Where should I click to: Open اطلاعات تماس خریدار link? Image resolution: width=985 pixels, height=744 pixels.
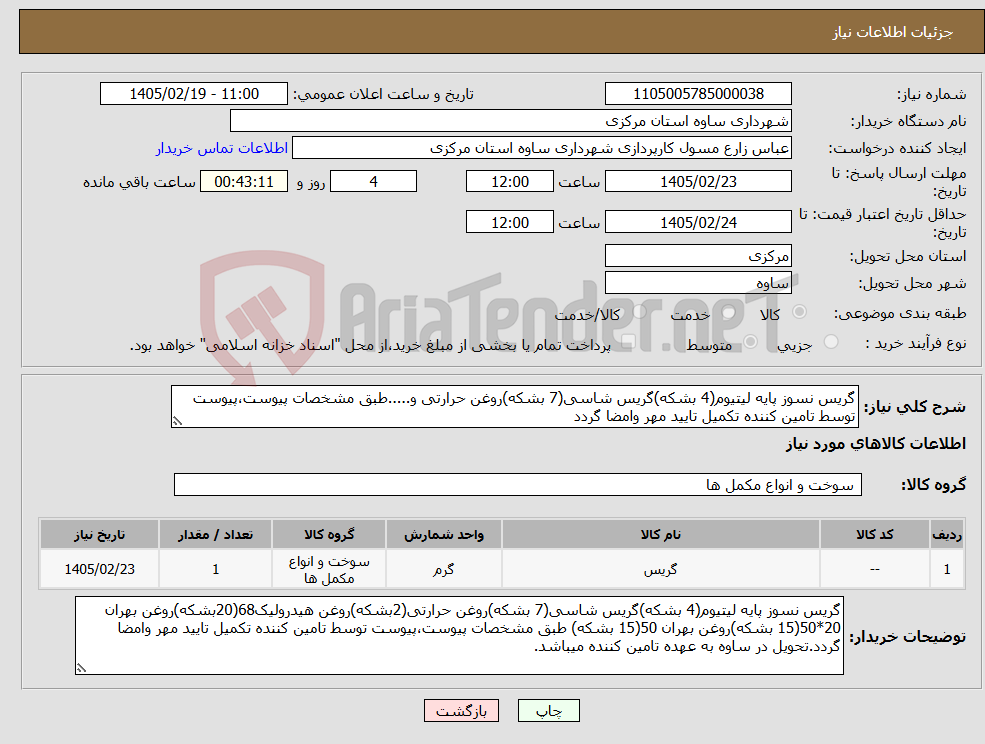(x=222, y=148)
